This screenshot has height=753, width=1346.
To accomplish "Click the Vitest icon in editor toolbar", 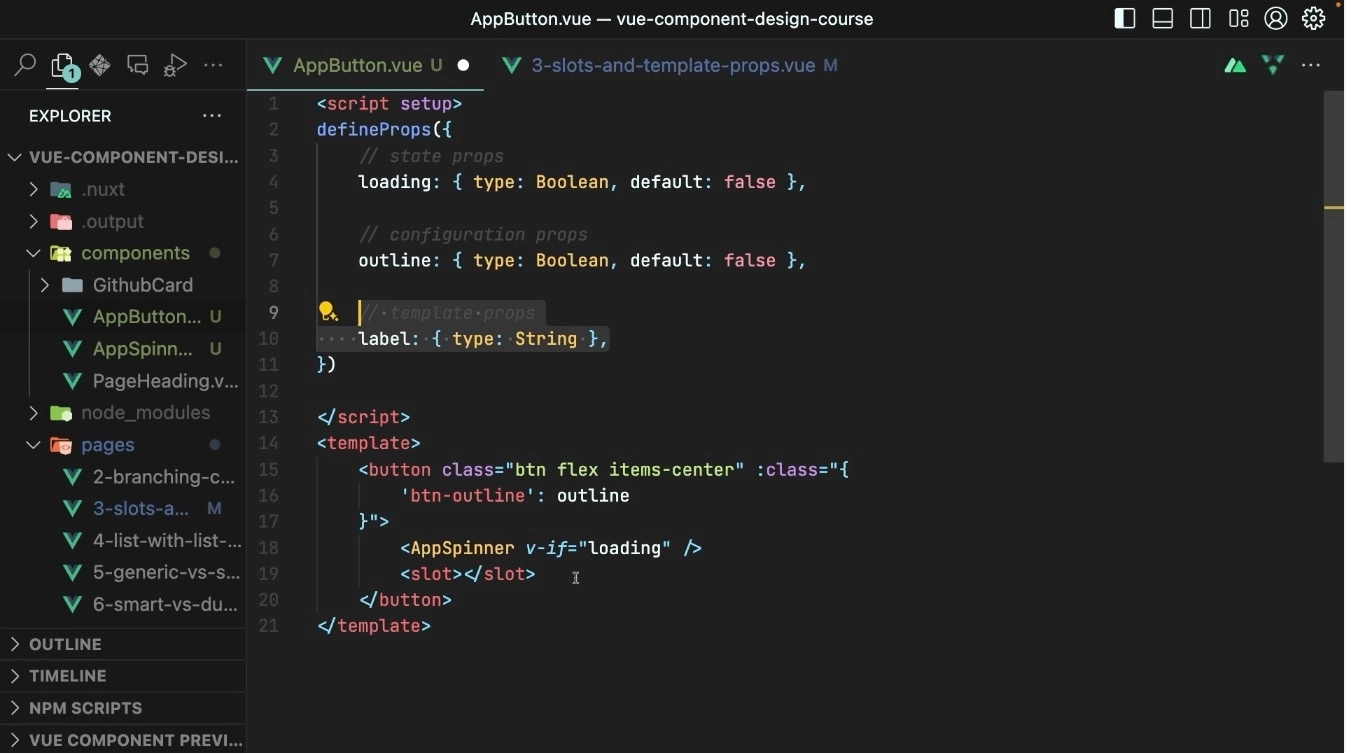I will point(1272,64).
